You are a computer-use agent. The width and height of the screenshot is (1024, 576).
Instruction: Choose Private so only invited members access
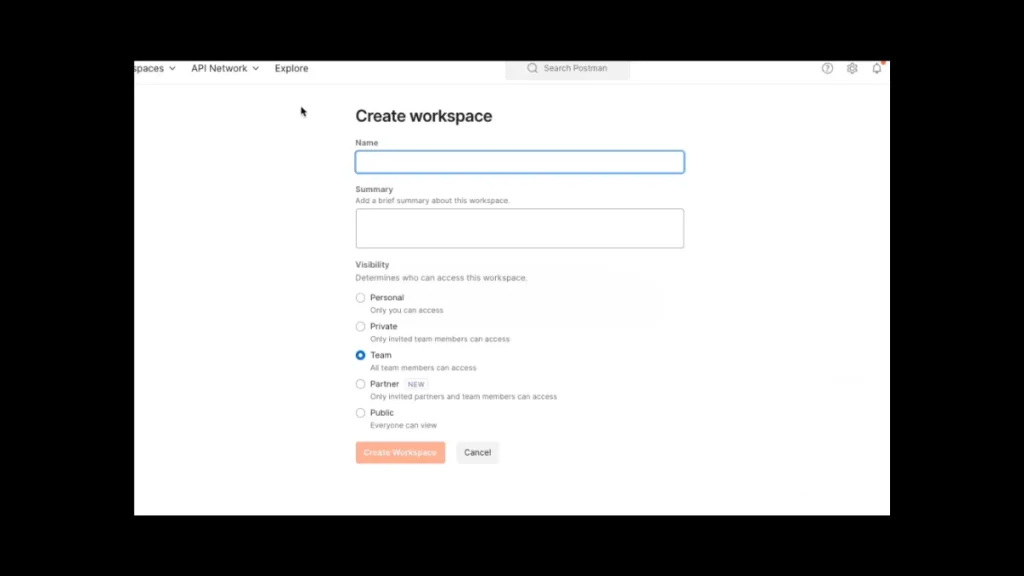[360, 326]
